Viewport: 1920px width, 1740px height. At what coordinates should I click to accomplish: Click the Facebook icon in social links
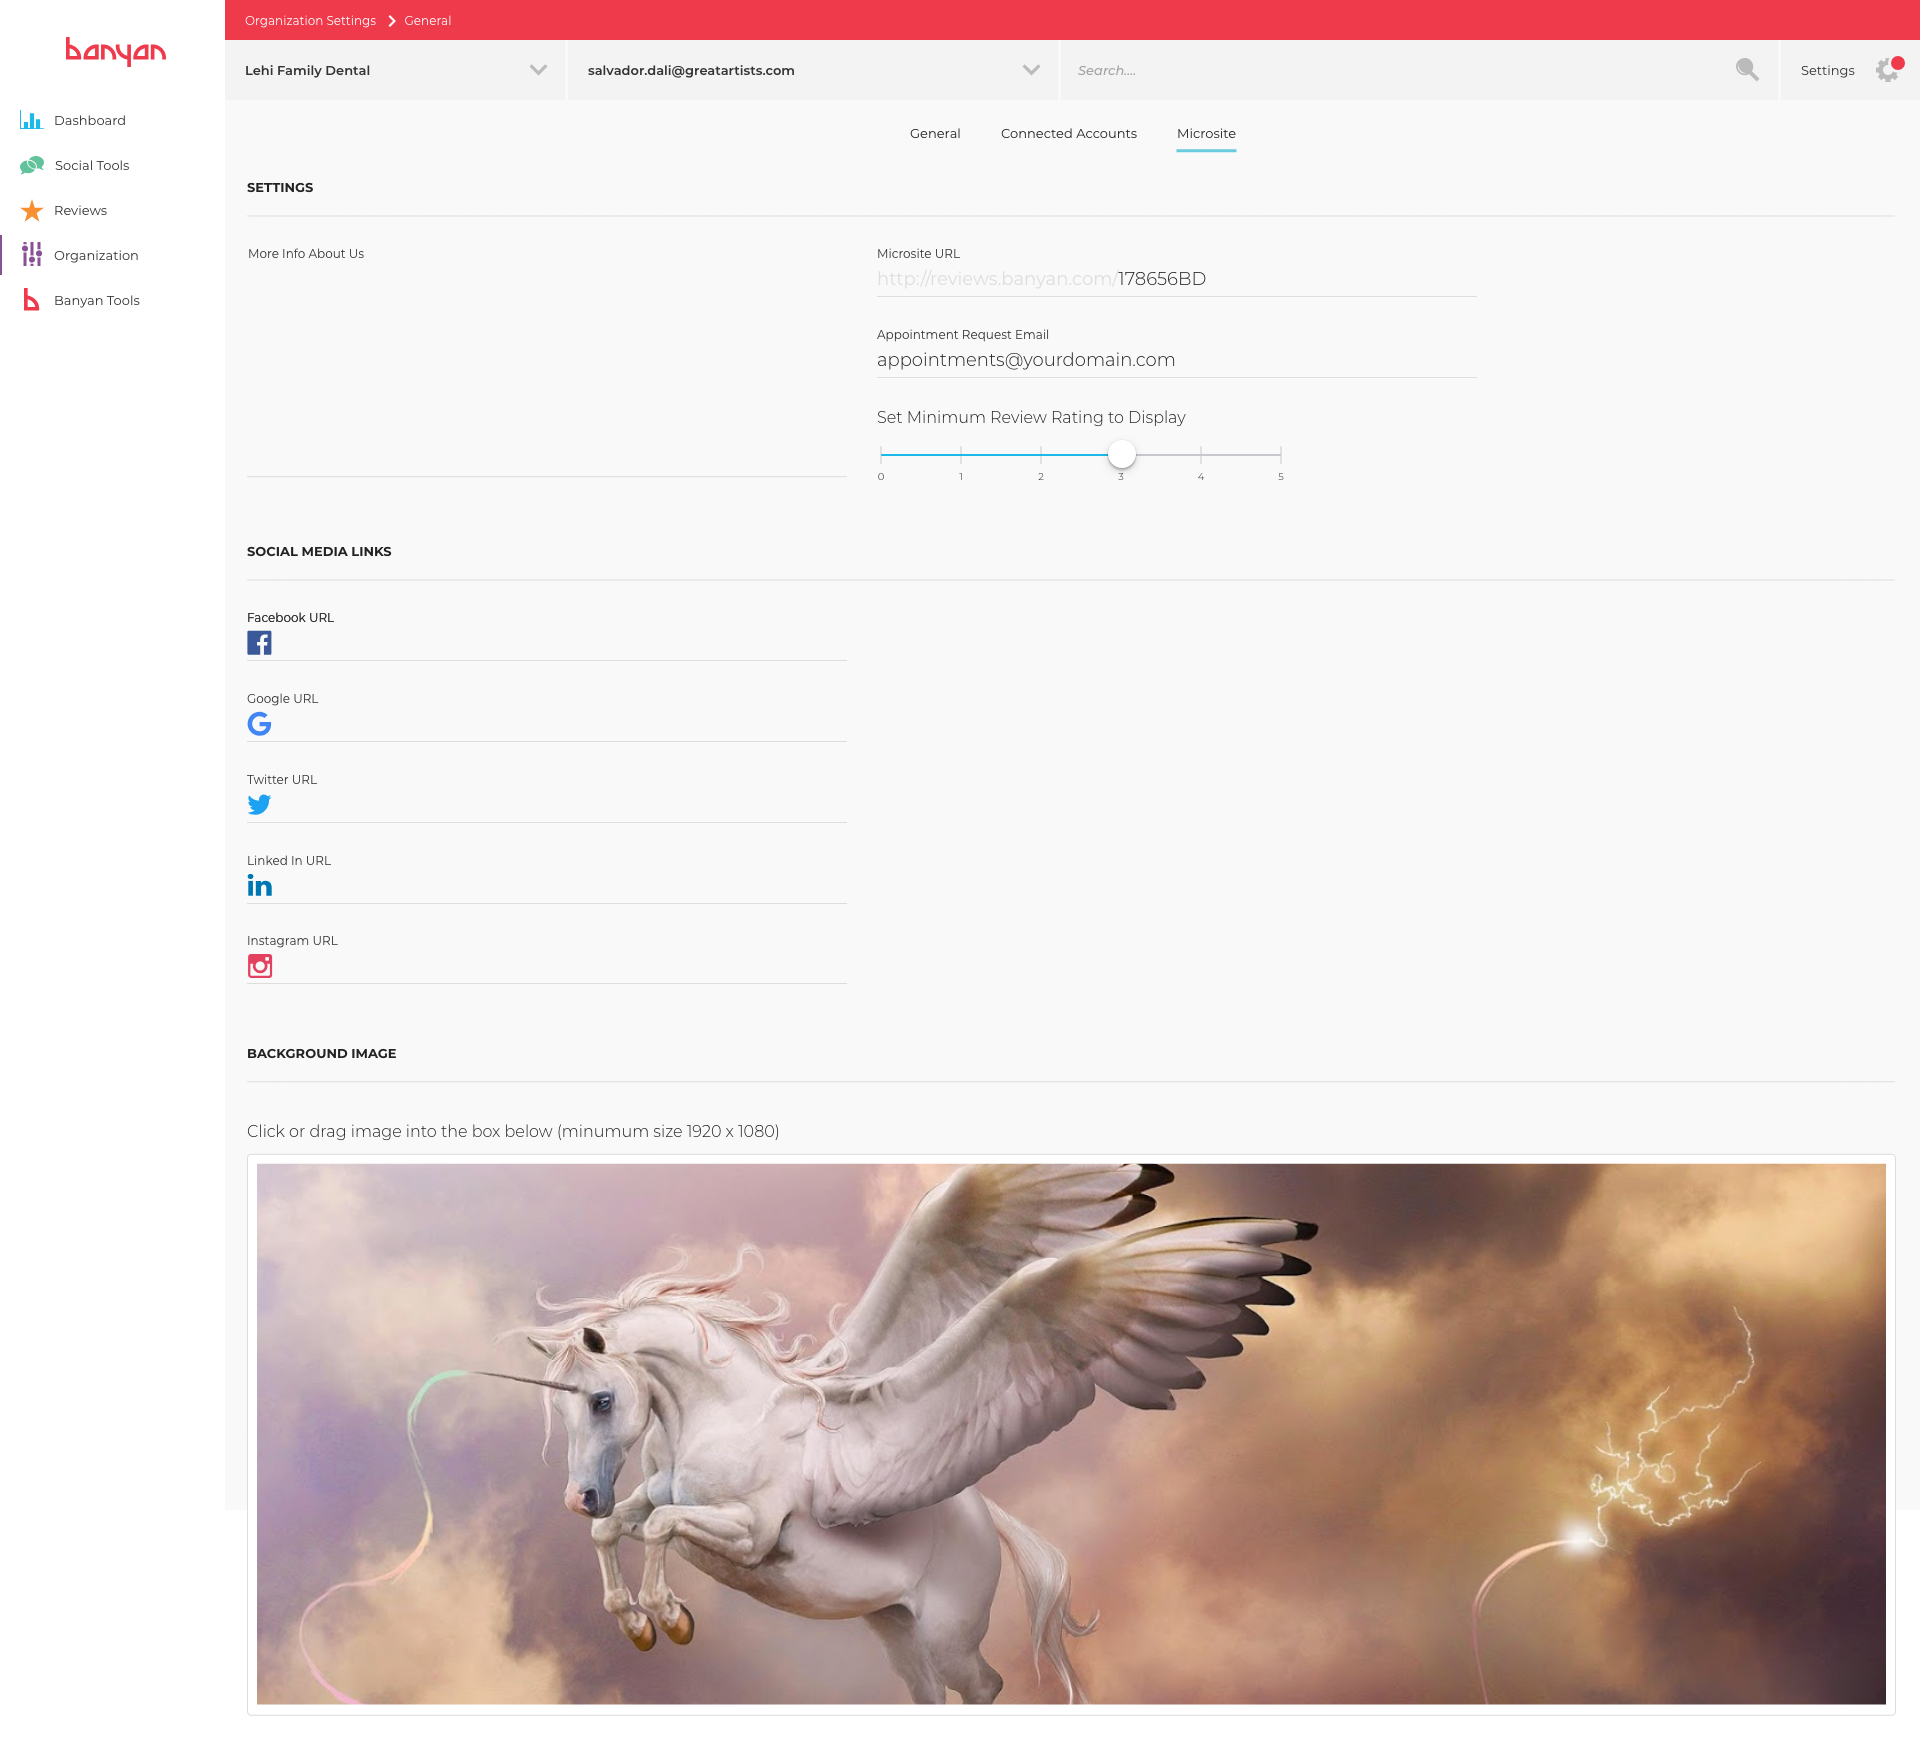click(259, 643)
